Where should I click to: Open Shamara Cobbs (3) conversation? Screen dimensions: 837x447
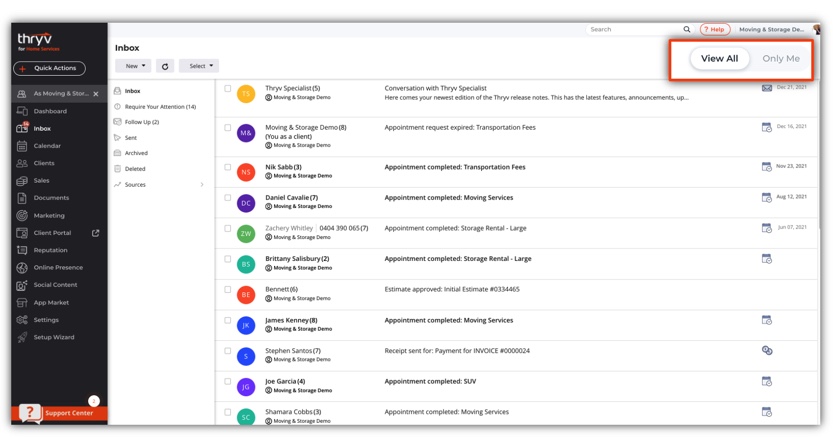(293, 412)
